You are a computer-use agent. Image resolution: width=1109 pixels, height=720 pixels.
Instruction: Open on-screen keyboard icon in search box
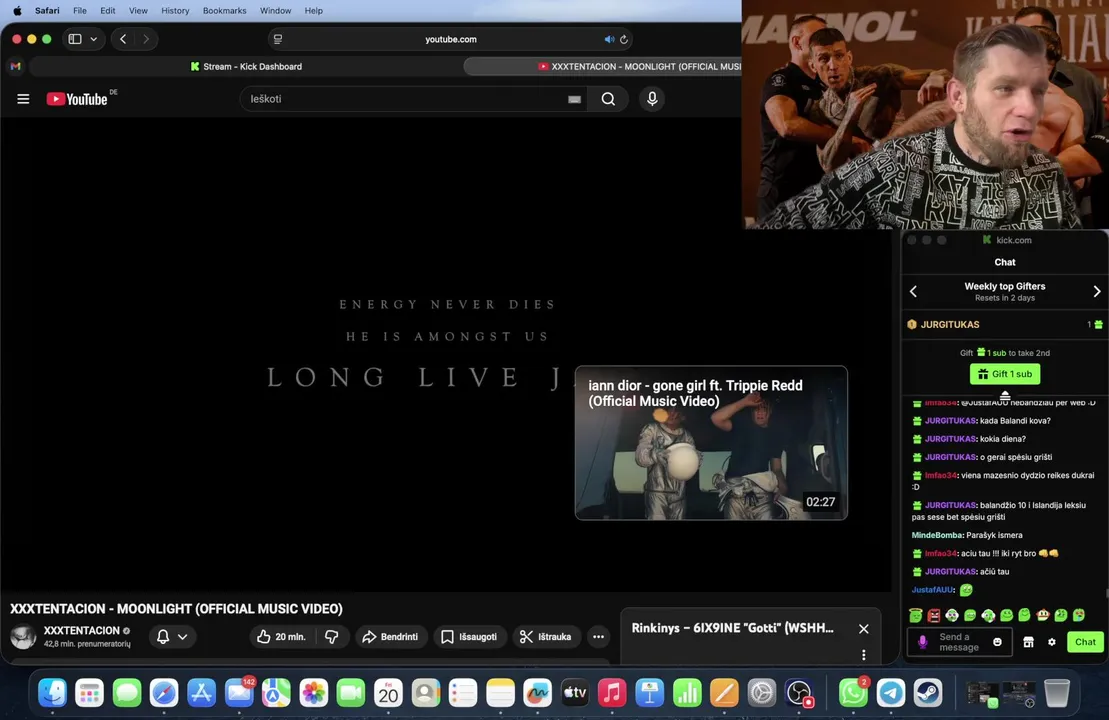click(x=574, y=100)
